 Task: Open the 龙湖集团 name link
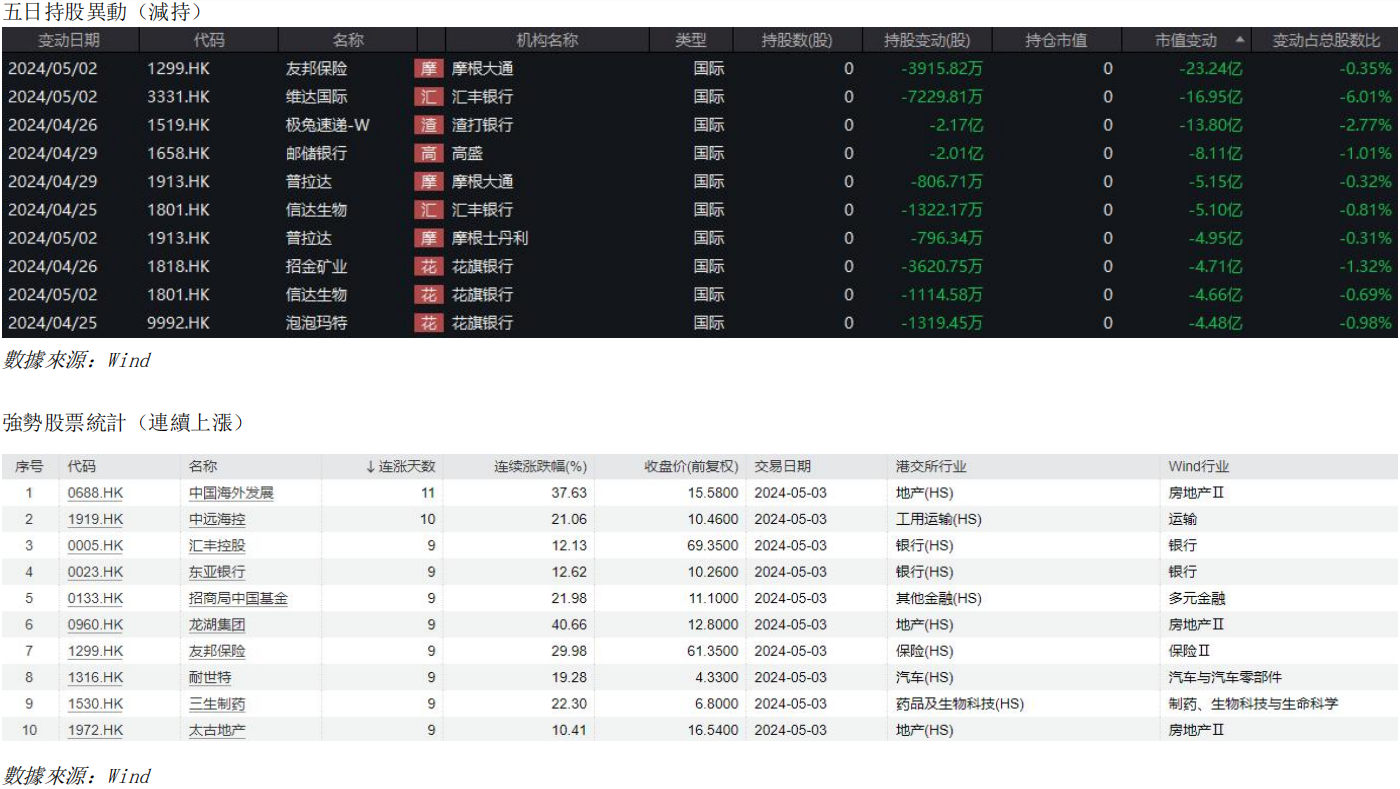pos(217,625)
